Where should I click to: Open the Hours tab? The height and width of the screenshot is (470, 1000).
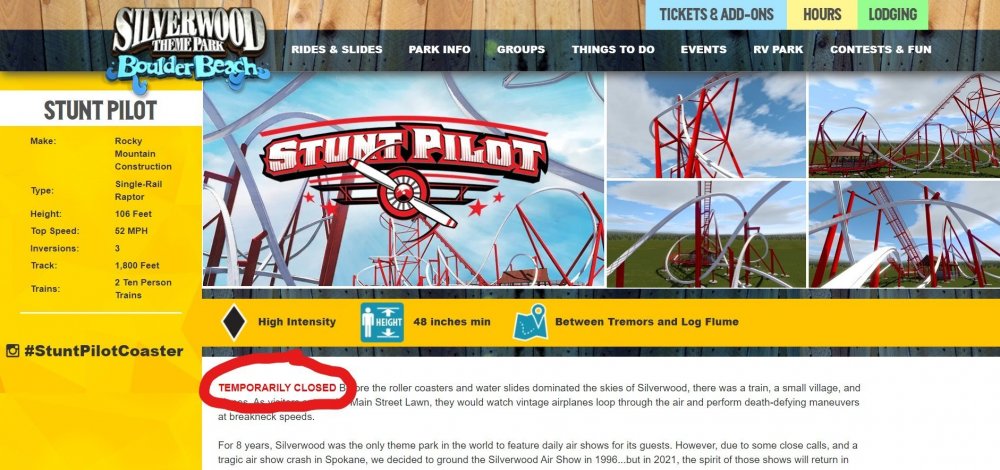[822, 15]
